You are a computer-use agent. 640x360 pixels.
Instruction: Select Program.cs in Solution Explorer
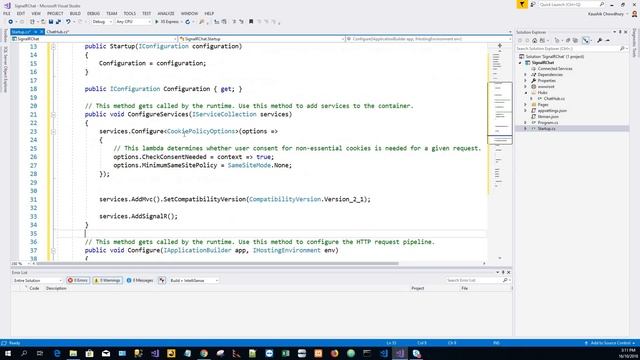[x=547, y=122]
